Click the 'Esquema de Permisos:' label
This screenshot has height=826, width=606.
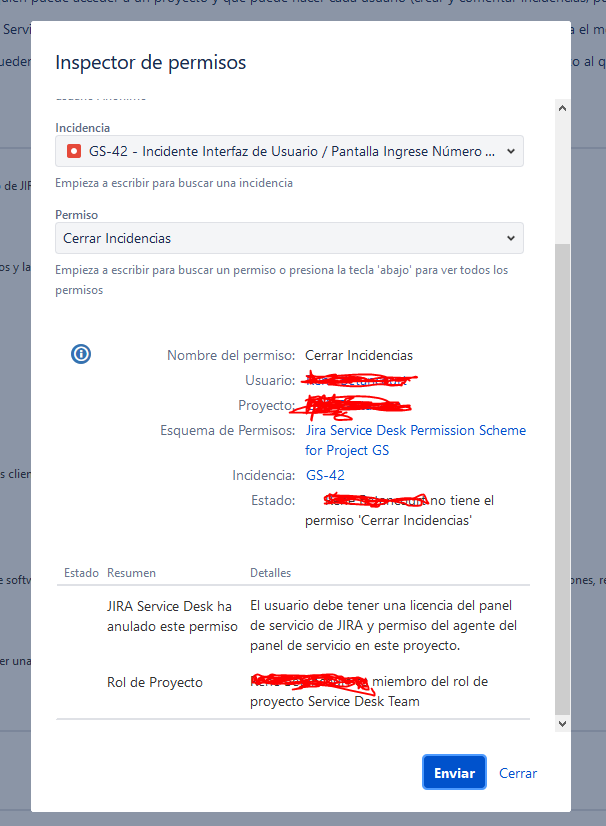pos(228,430)
